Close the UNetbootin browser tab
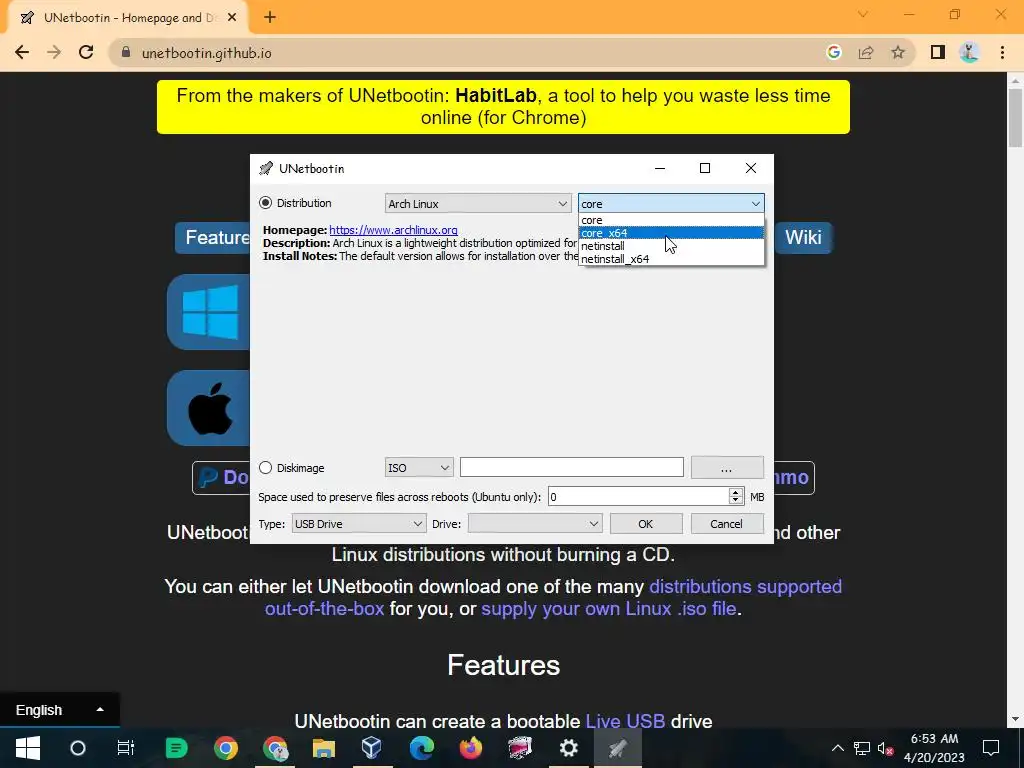The image size is (1024, 768). coord(232,18)
